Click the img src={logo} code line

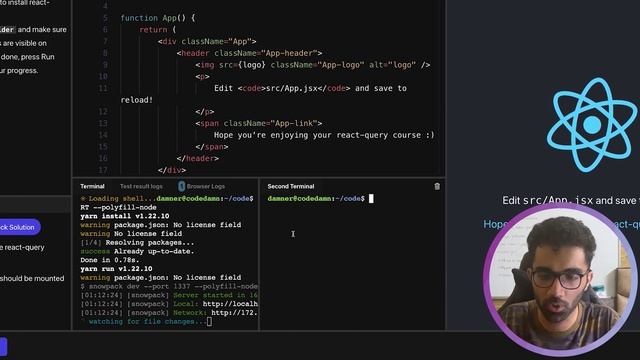[313, 65]
